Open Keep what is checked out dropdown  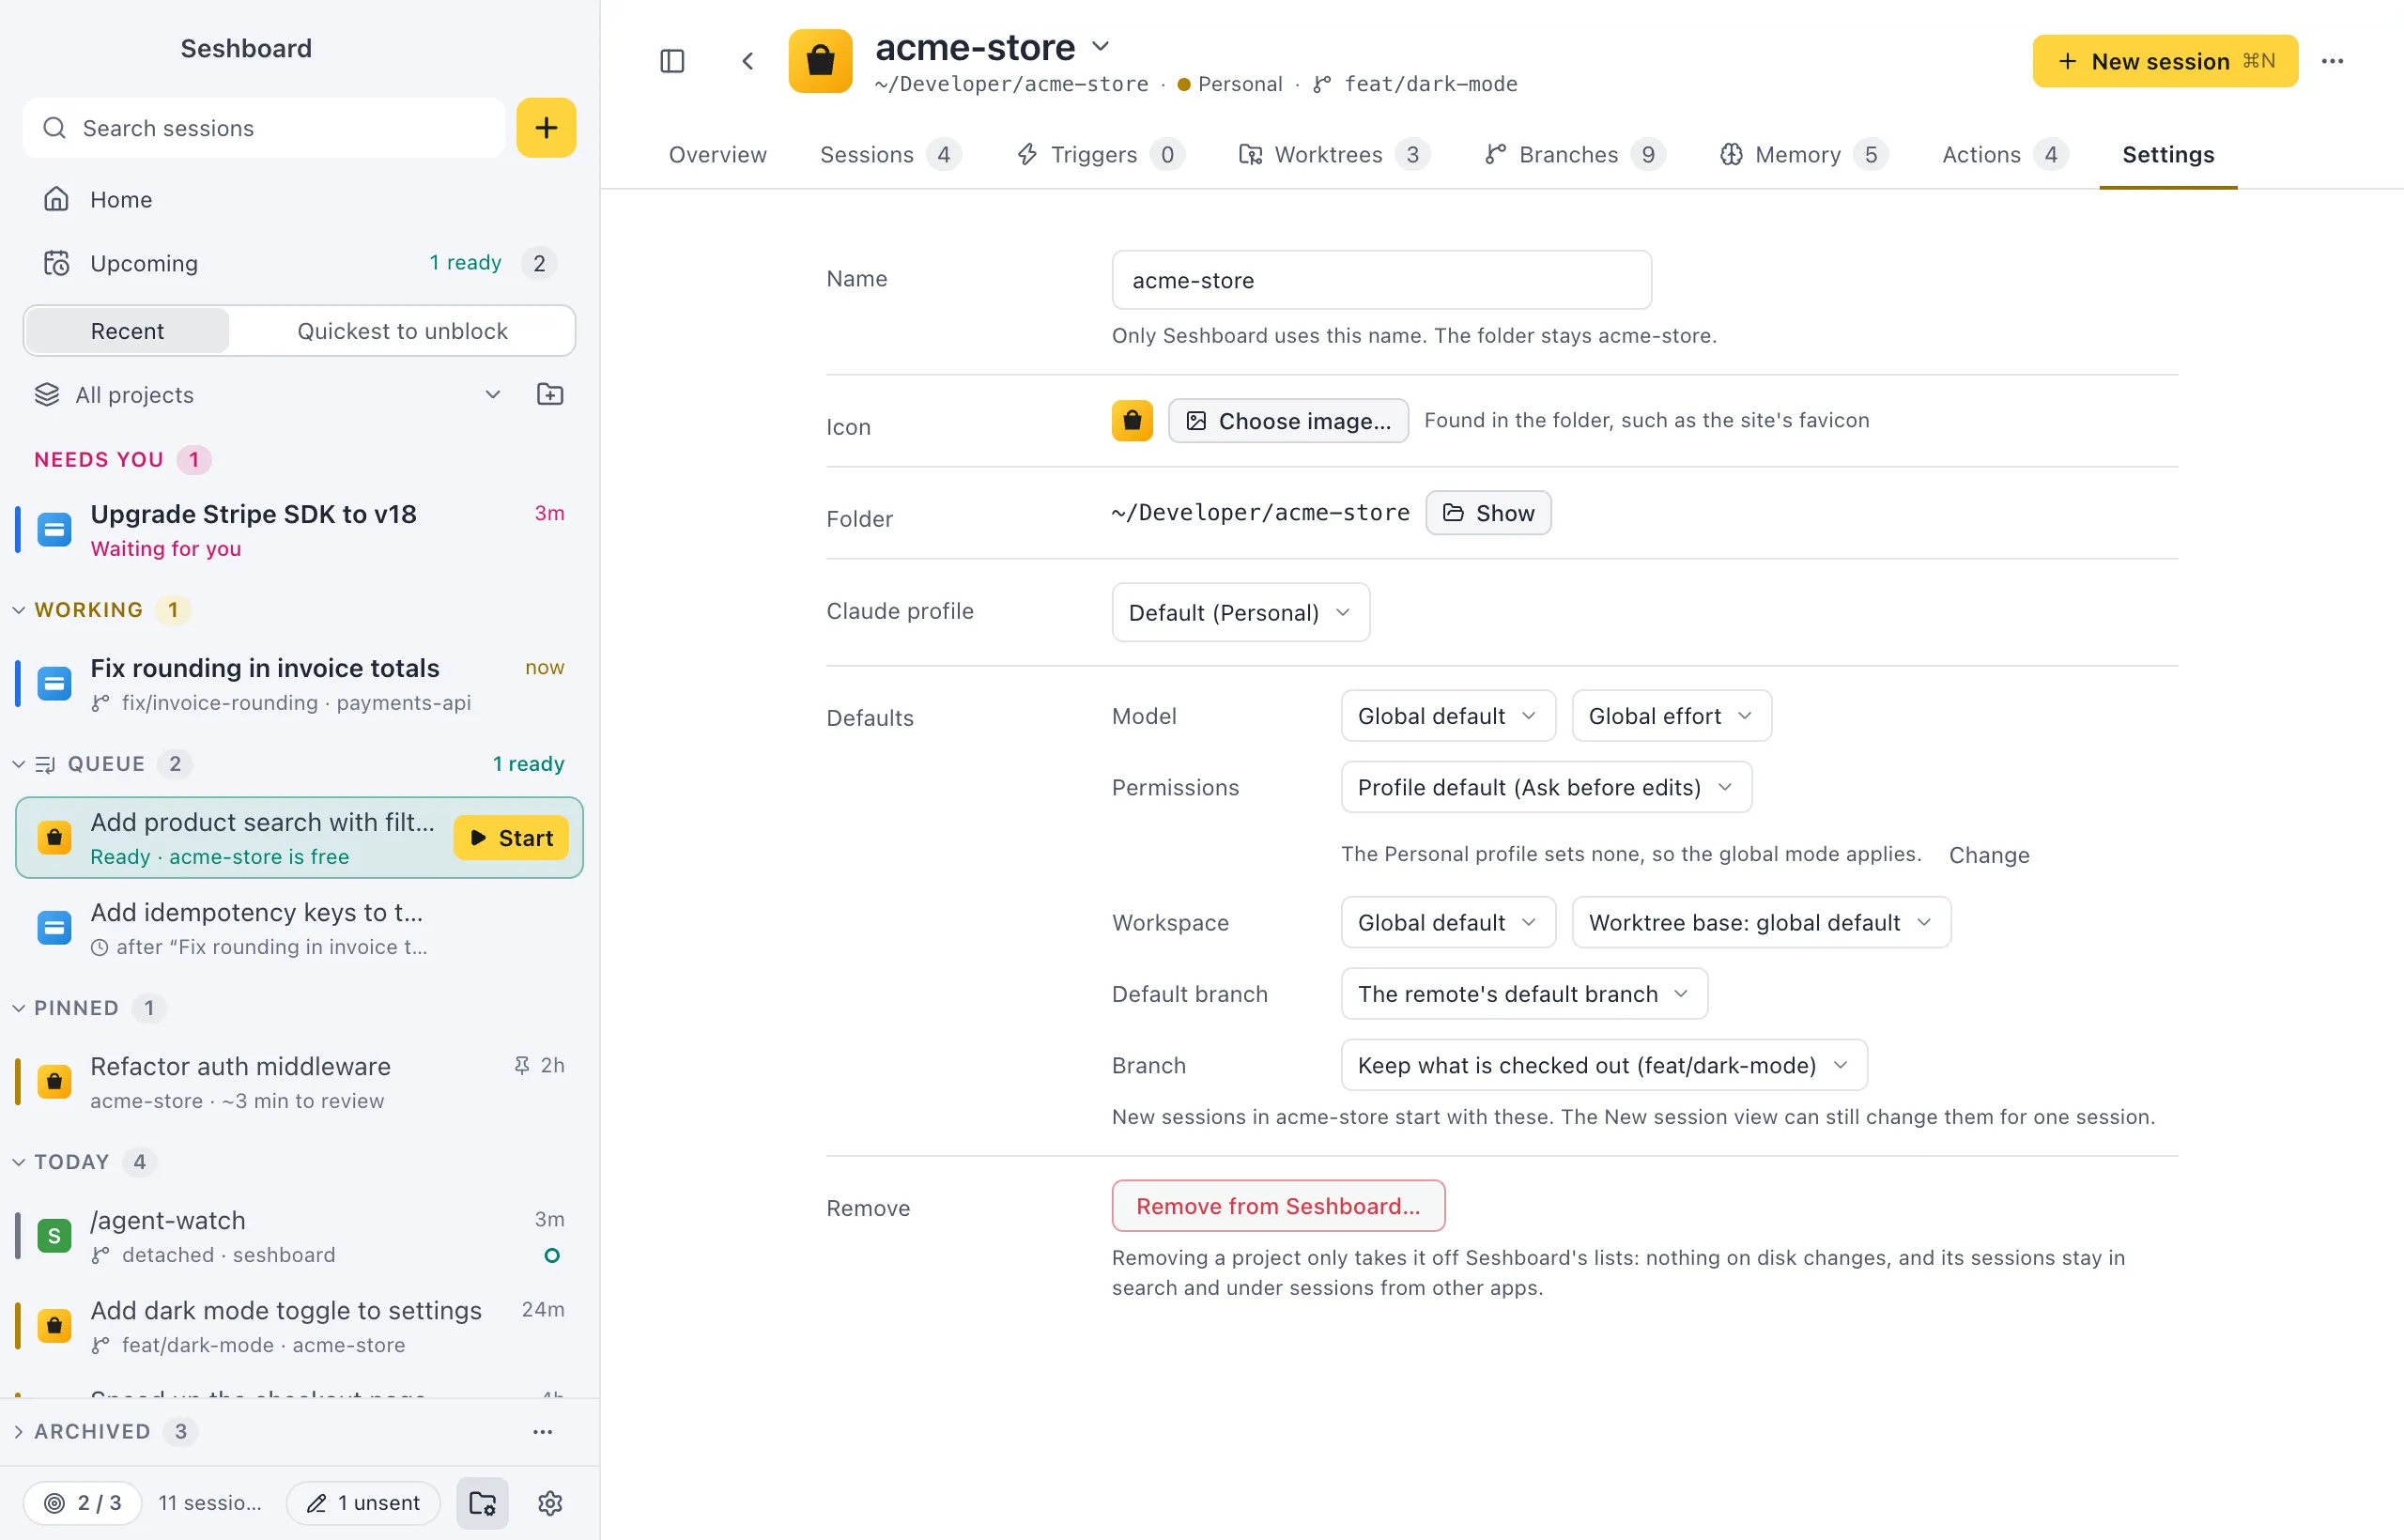click(1603, 1065)
